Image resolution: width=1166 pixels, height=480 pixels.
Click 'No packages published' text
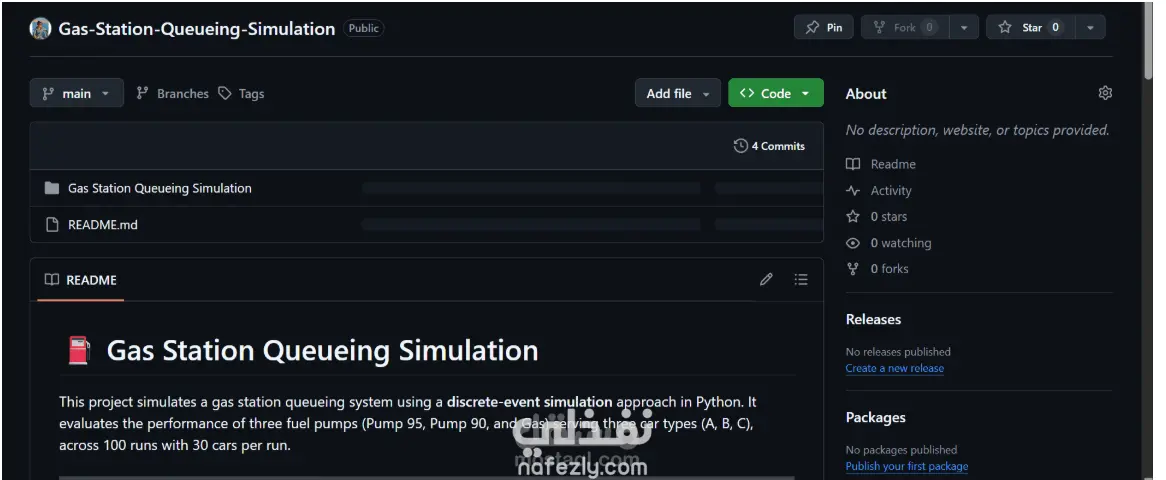pyautogui.click(x=901, y=450)
